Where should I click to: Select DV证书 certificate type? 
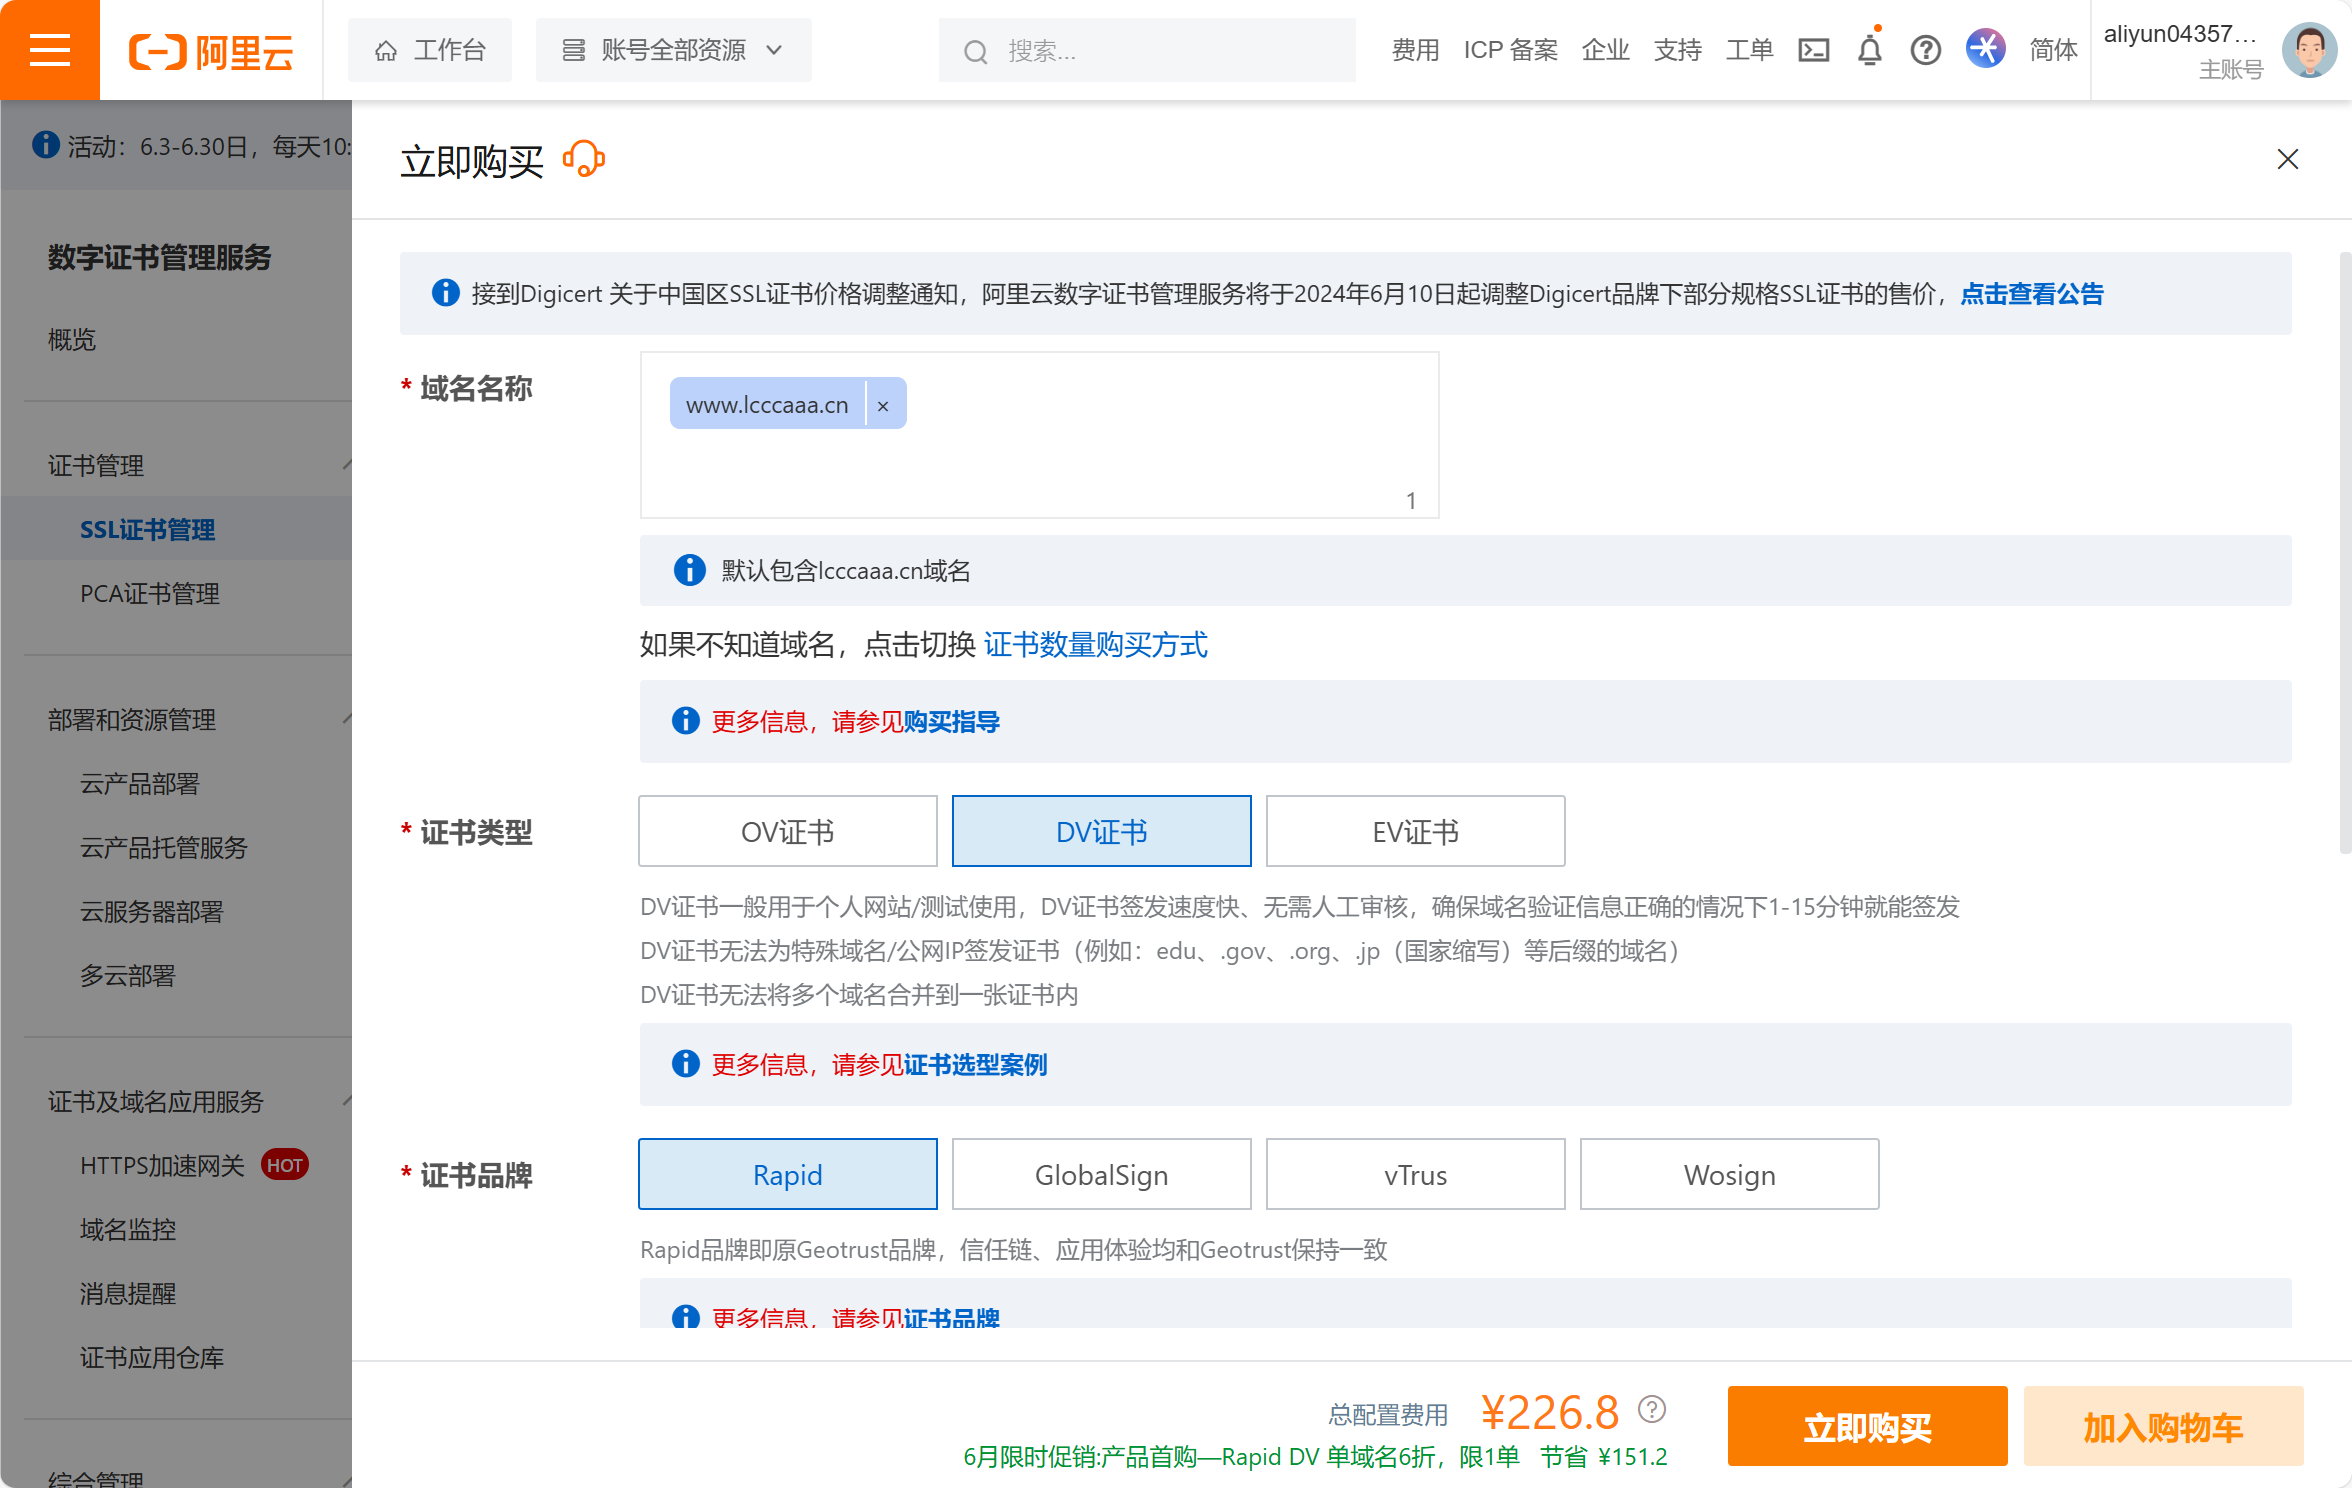(1102, 831)
